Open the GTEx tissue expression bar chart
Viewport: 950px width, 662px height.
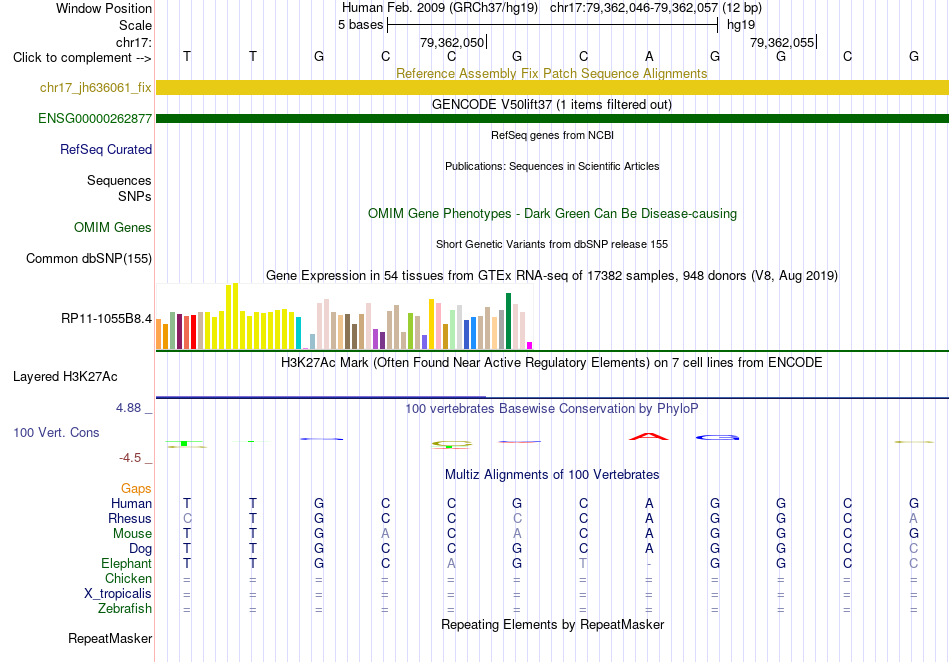(x=344, y=316)
